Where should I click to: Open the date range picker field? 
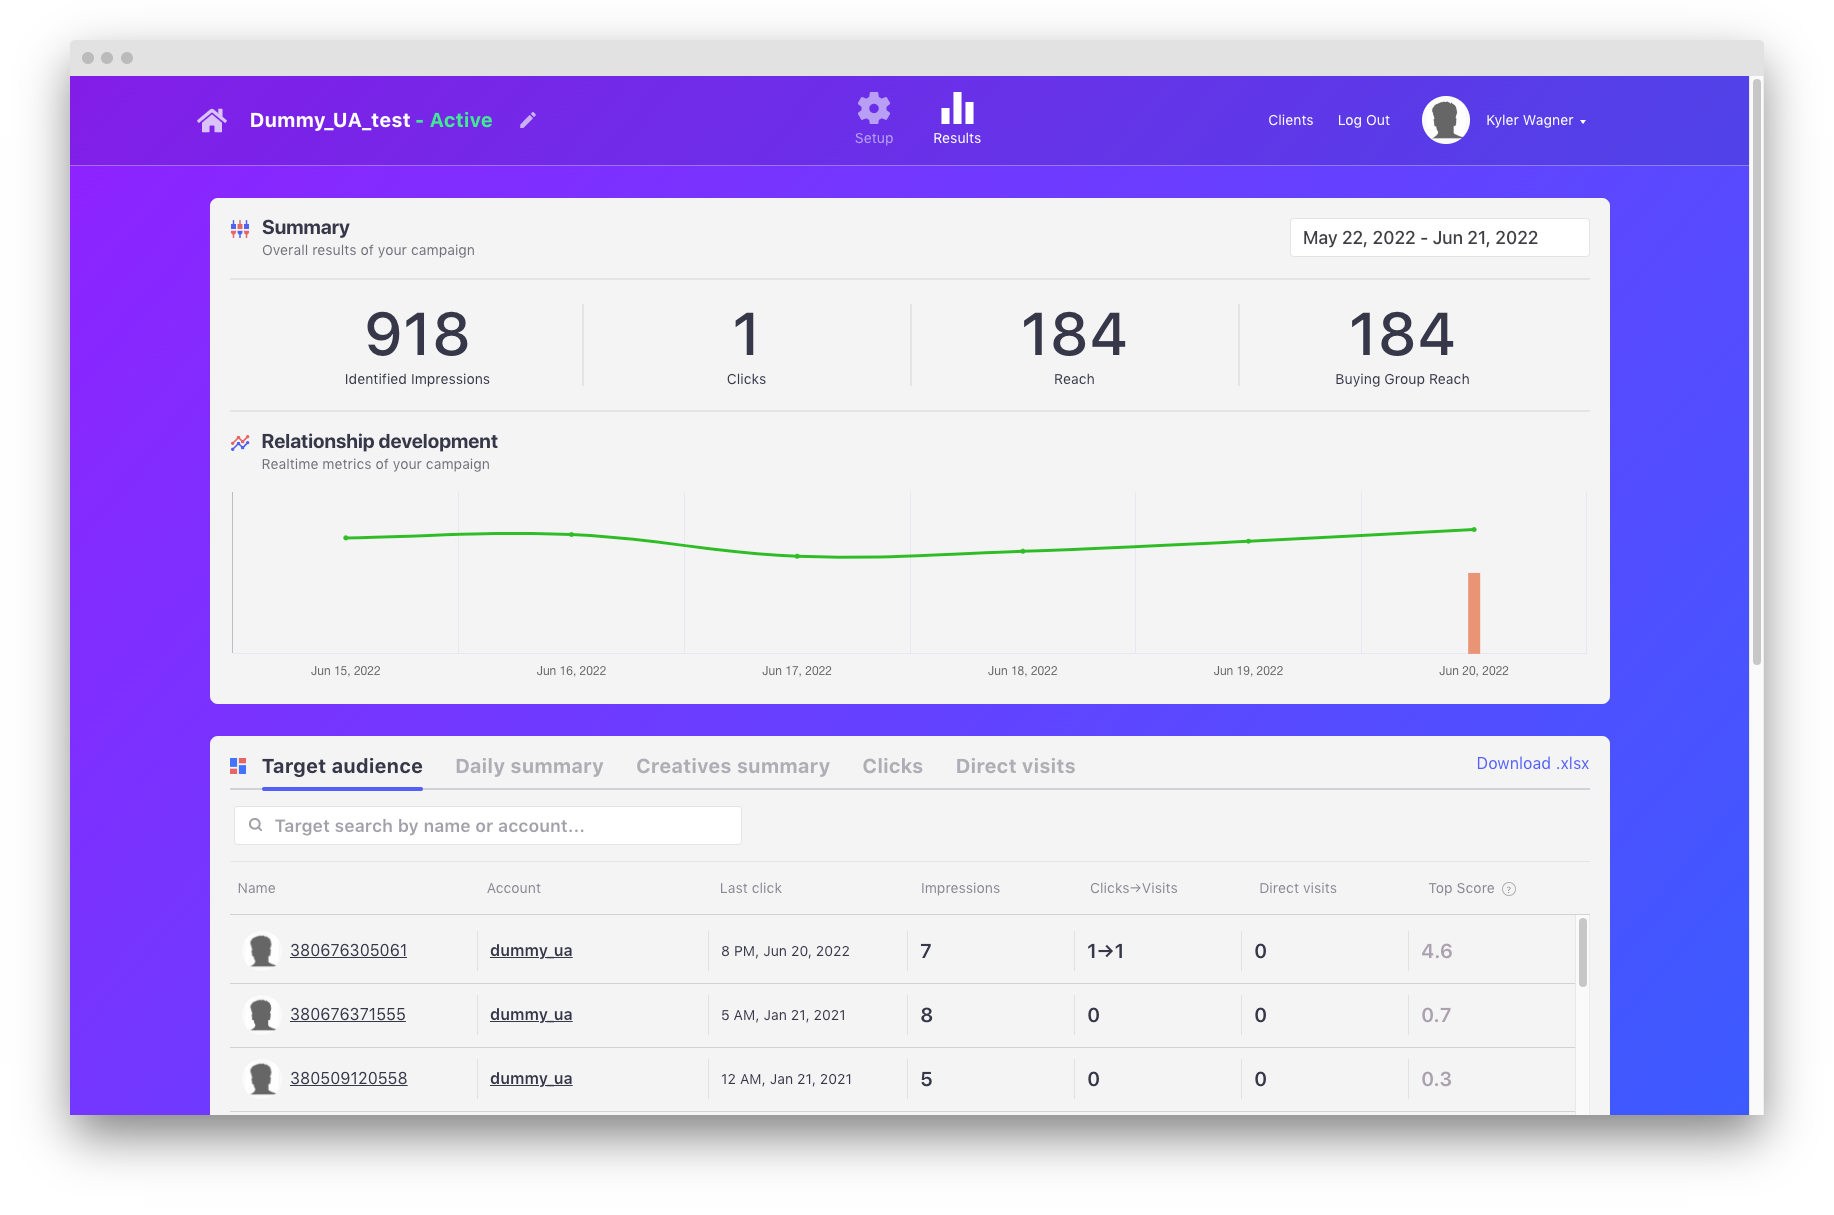pos(1439,238)
